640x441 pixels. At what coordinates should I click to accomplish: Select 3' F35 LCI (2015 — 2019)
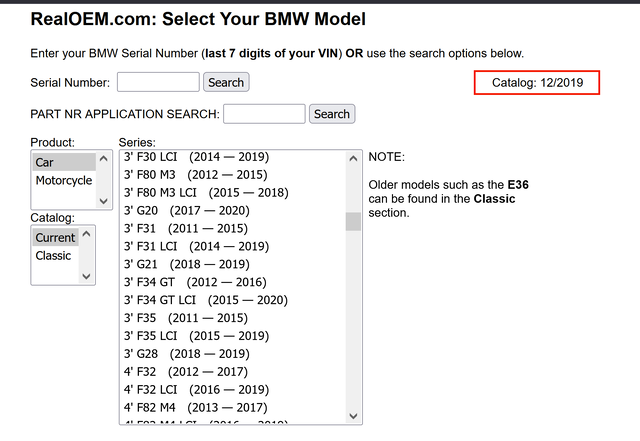[233, 336]
